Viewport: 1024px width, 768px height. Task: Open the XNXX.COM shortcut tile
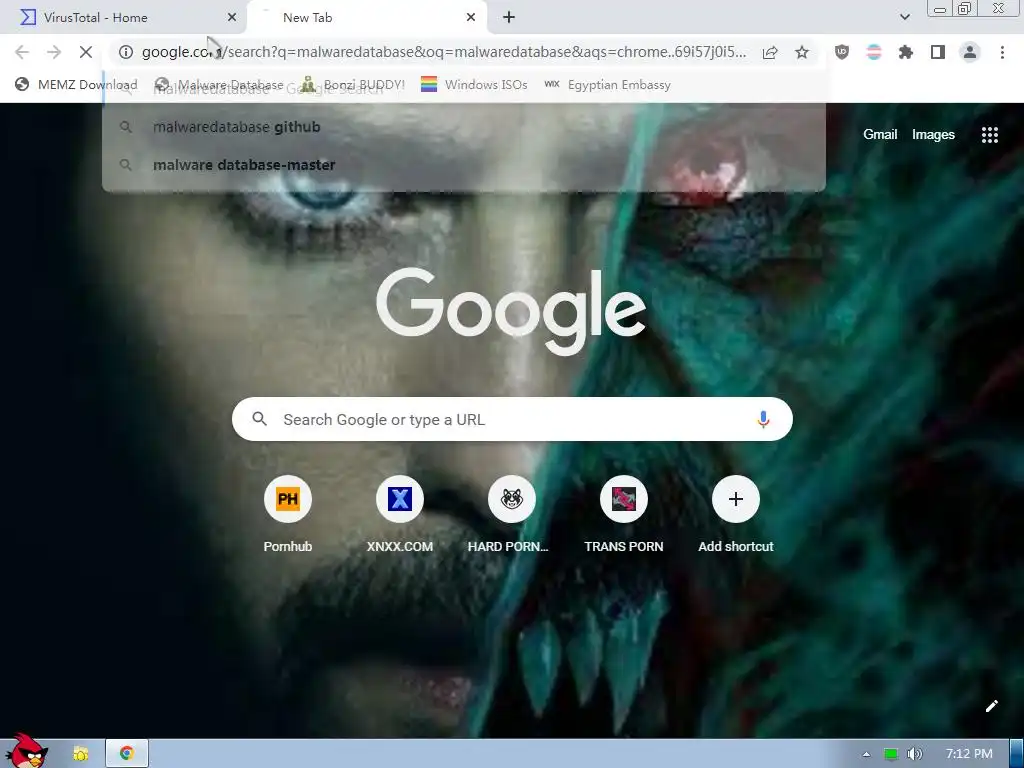400,516
